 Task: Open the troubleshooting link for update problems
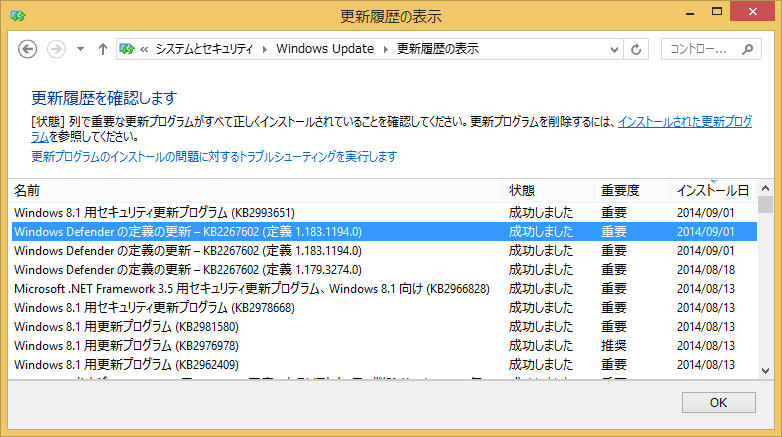point(214,157)
